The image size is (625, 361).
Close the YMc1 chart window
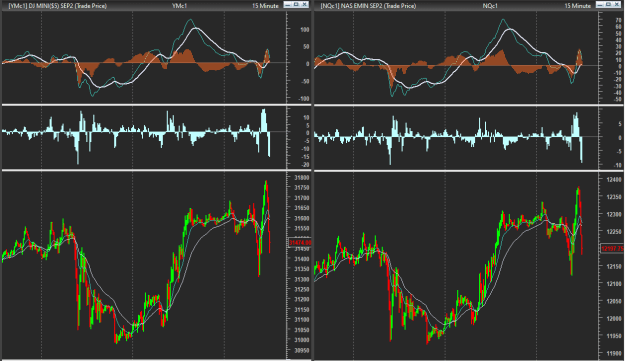tap(305, 4)
